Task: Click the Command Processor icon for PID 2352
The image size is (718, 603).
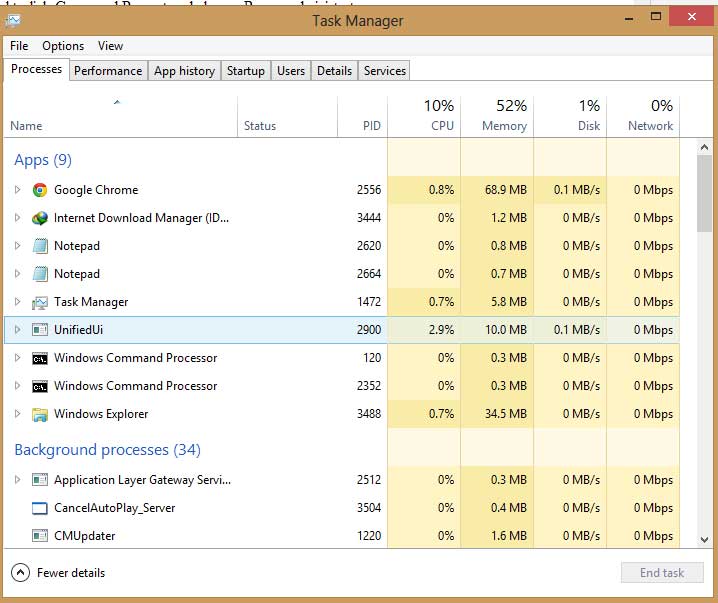Action: [40, 386]
